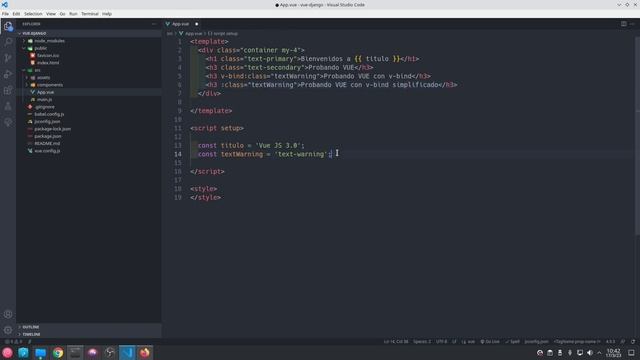Viewport: 640px width, 360px height.
Task: Click the split editor icon
Action: [624, 24]
